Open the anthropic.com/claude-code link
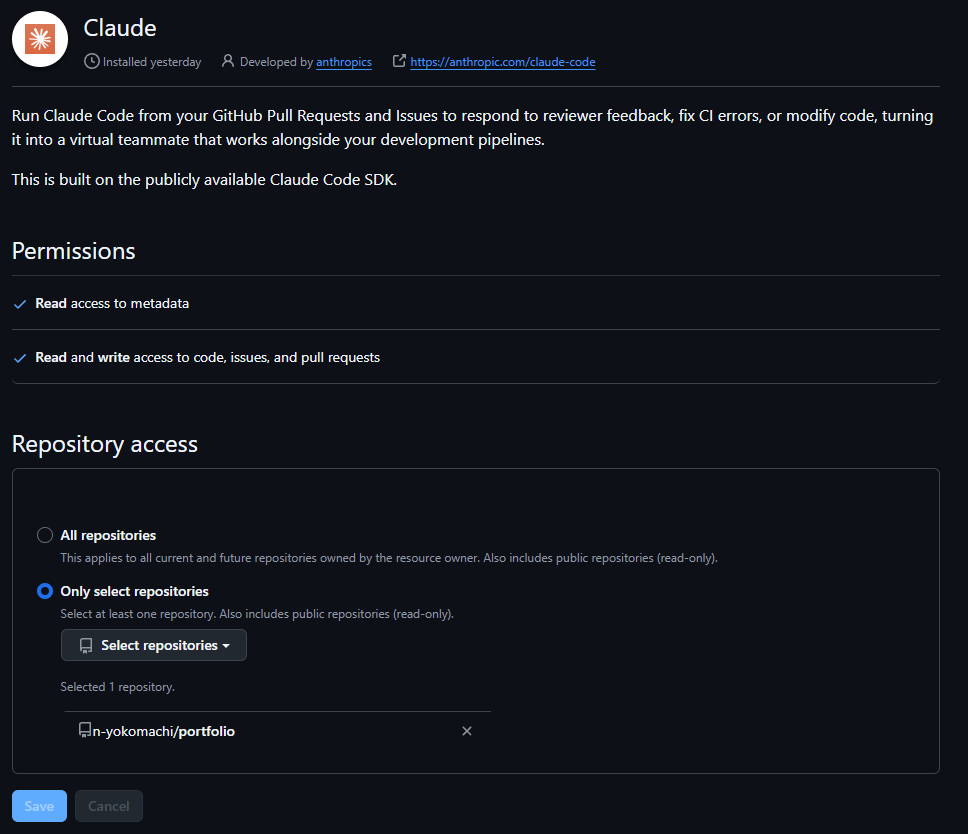The width and height of the screenshot is (968, 834). click(503, 62)
